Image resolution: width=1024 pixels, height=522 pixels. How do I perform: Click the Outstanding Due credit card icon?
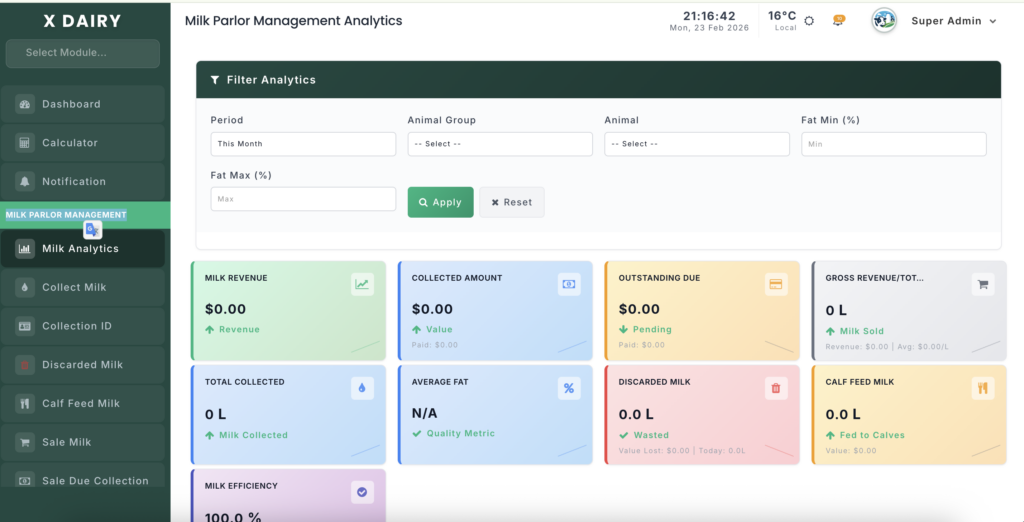pos(775,284)
